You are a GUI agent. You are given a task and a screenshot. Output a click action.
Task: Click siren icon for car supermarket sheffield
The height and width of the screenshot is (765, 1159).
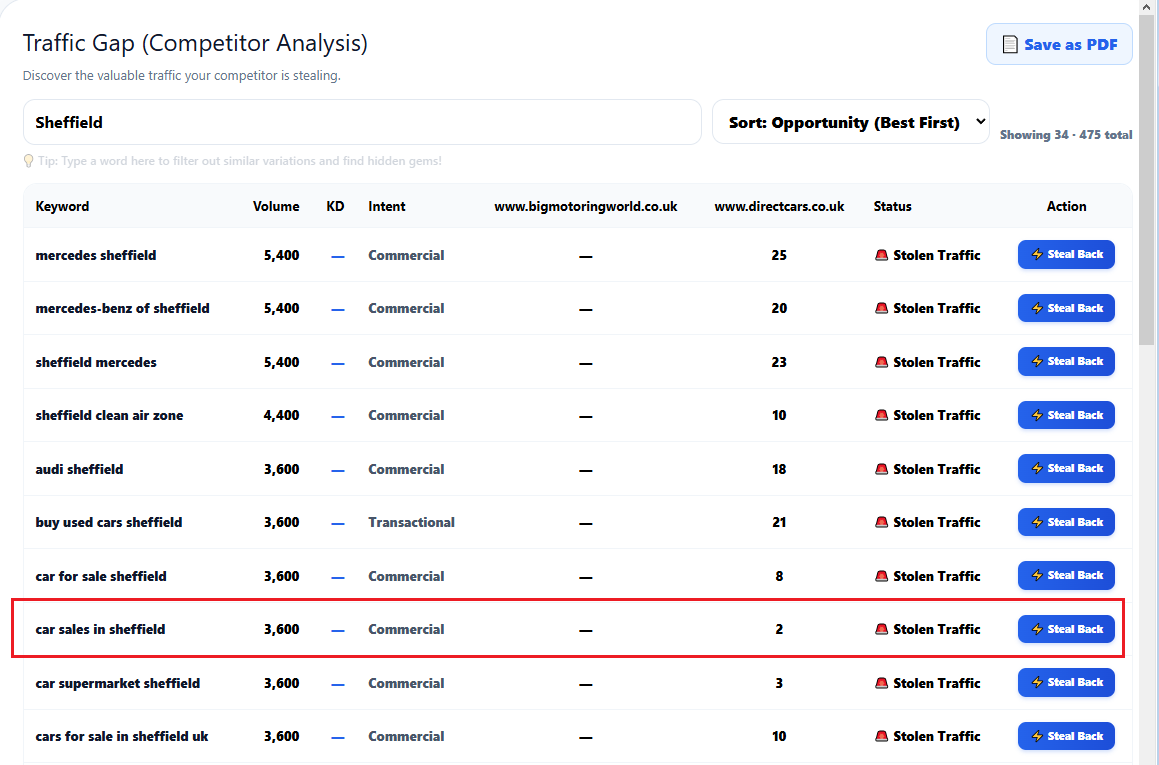click(x=881, y=683)
